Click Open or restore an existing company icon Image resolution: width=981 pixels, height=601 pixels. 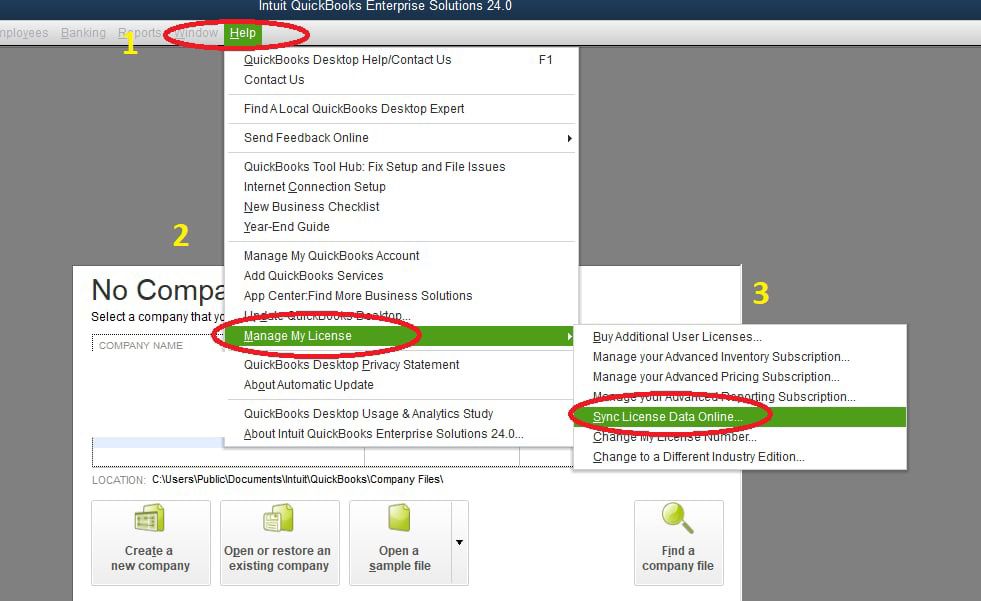(278, 518)
